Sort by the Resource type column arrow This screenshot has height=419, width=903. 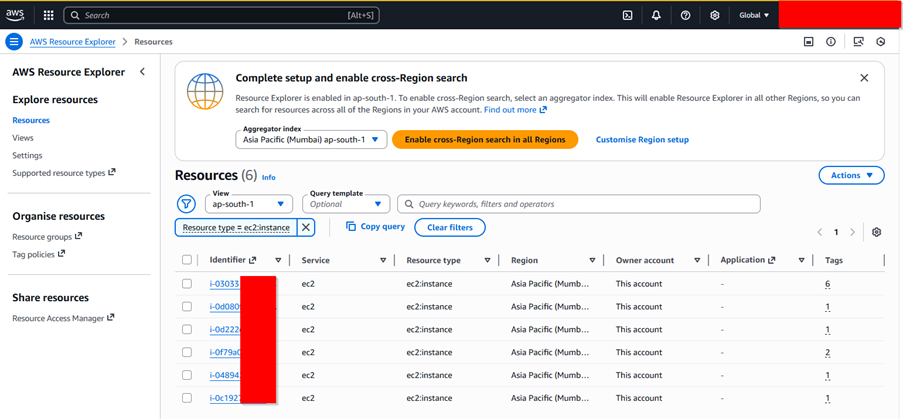point(487,260)
